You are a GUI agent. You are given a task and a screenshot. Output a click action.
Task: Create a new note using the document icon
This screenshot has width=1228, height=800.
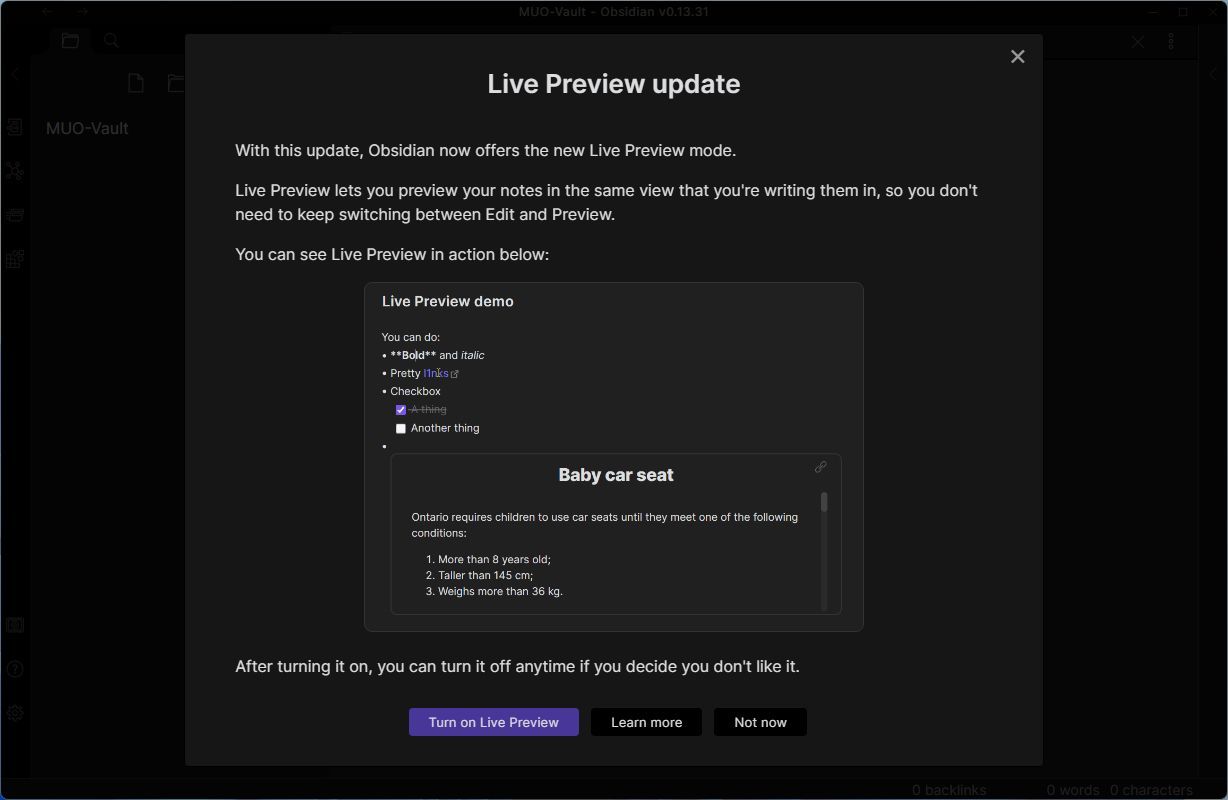135,83
